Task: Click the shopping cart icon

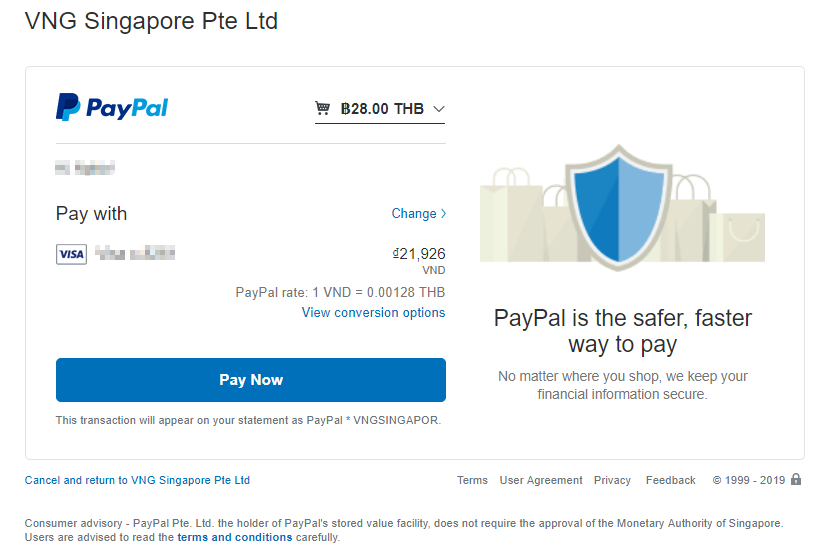Action: [323, 108]
